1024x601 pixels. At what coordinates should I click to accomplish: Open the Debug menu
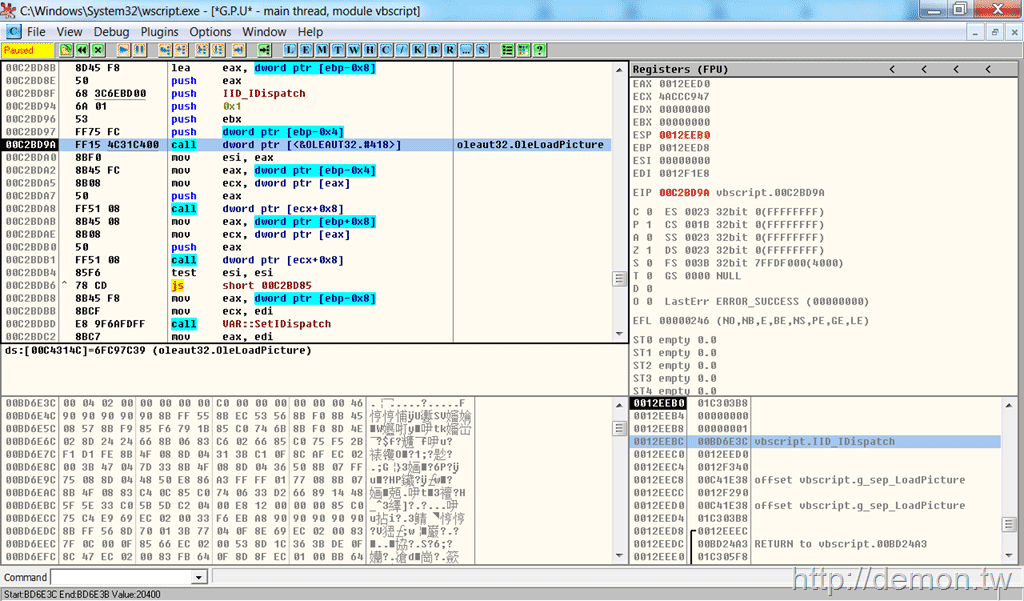pos(111,32)
